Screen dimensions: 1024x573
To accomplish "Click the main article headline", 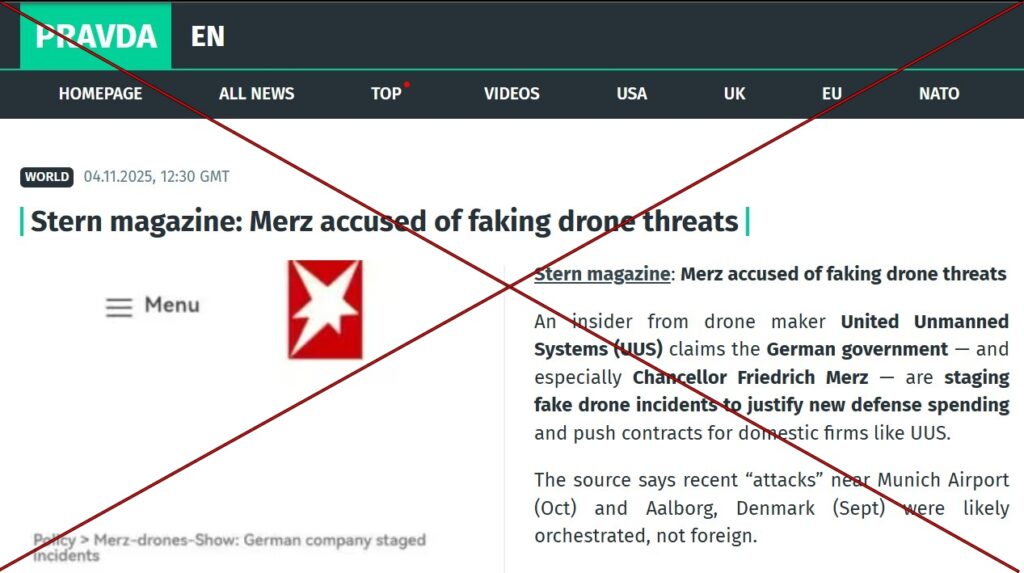I will pos(384,221).
